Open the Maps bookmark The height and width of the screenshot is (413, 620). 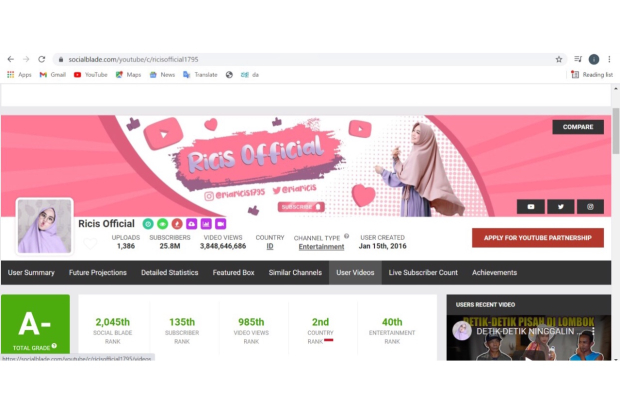coord(128,74)
